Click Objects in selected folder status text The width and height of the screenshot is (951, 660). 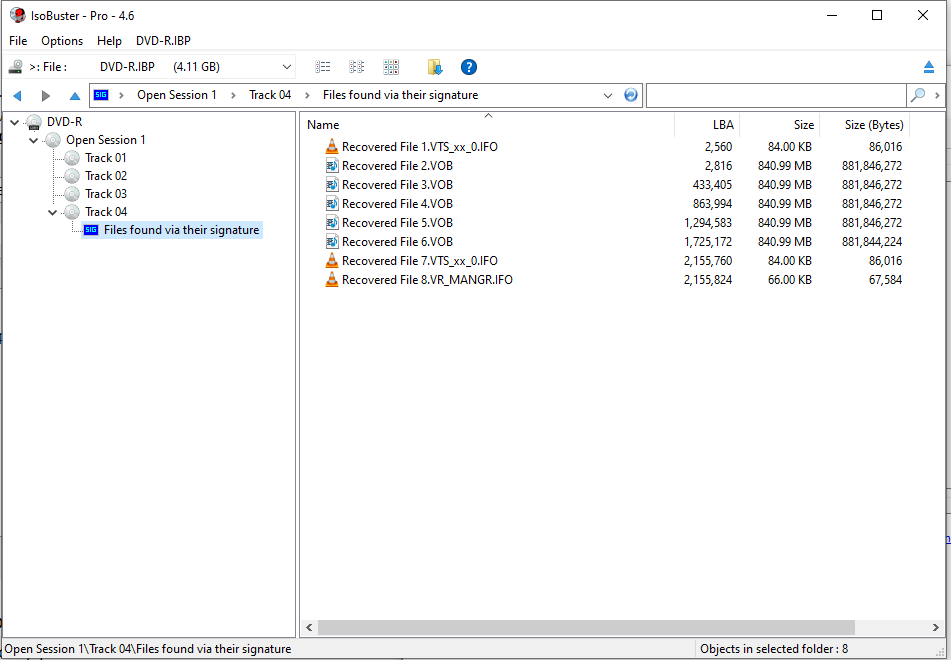pos(774,649)
